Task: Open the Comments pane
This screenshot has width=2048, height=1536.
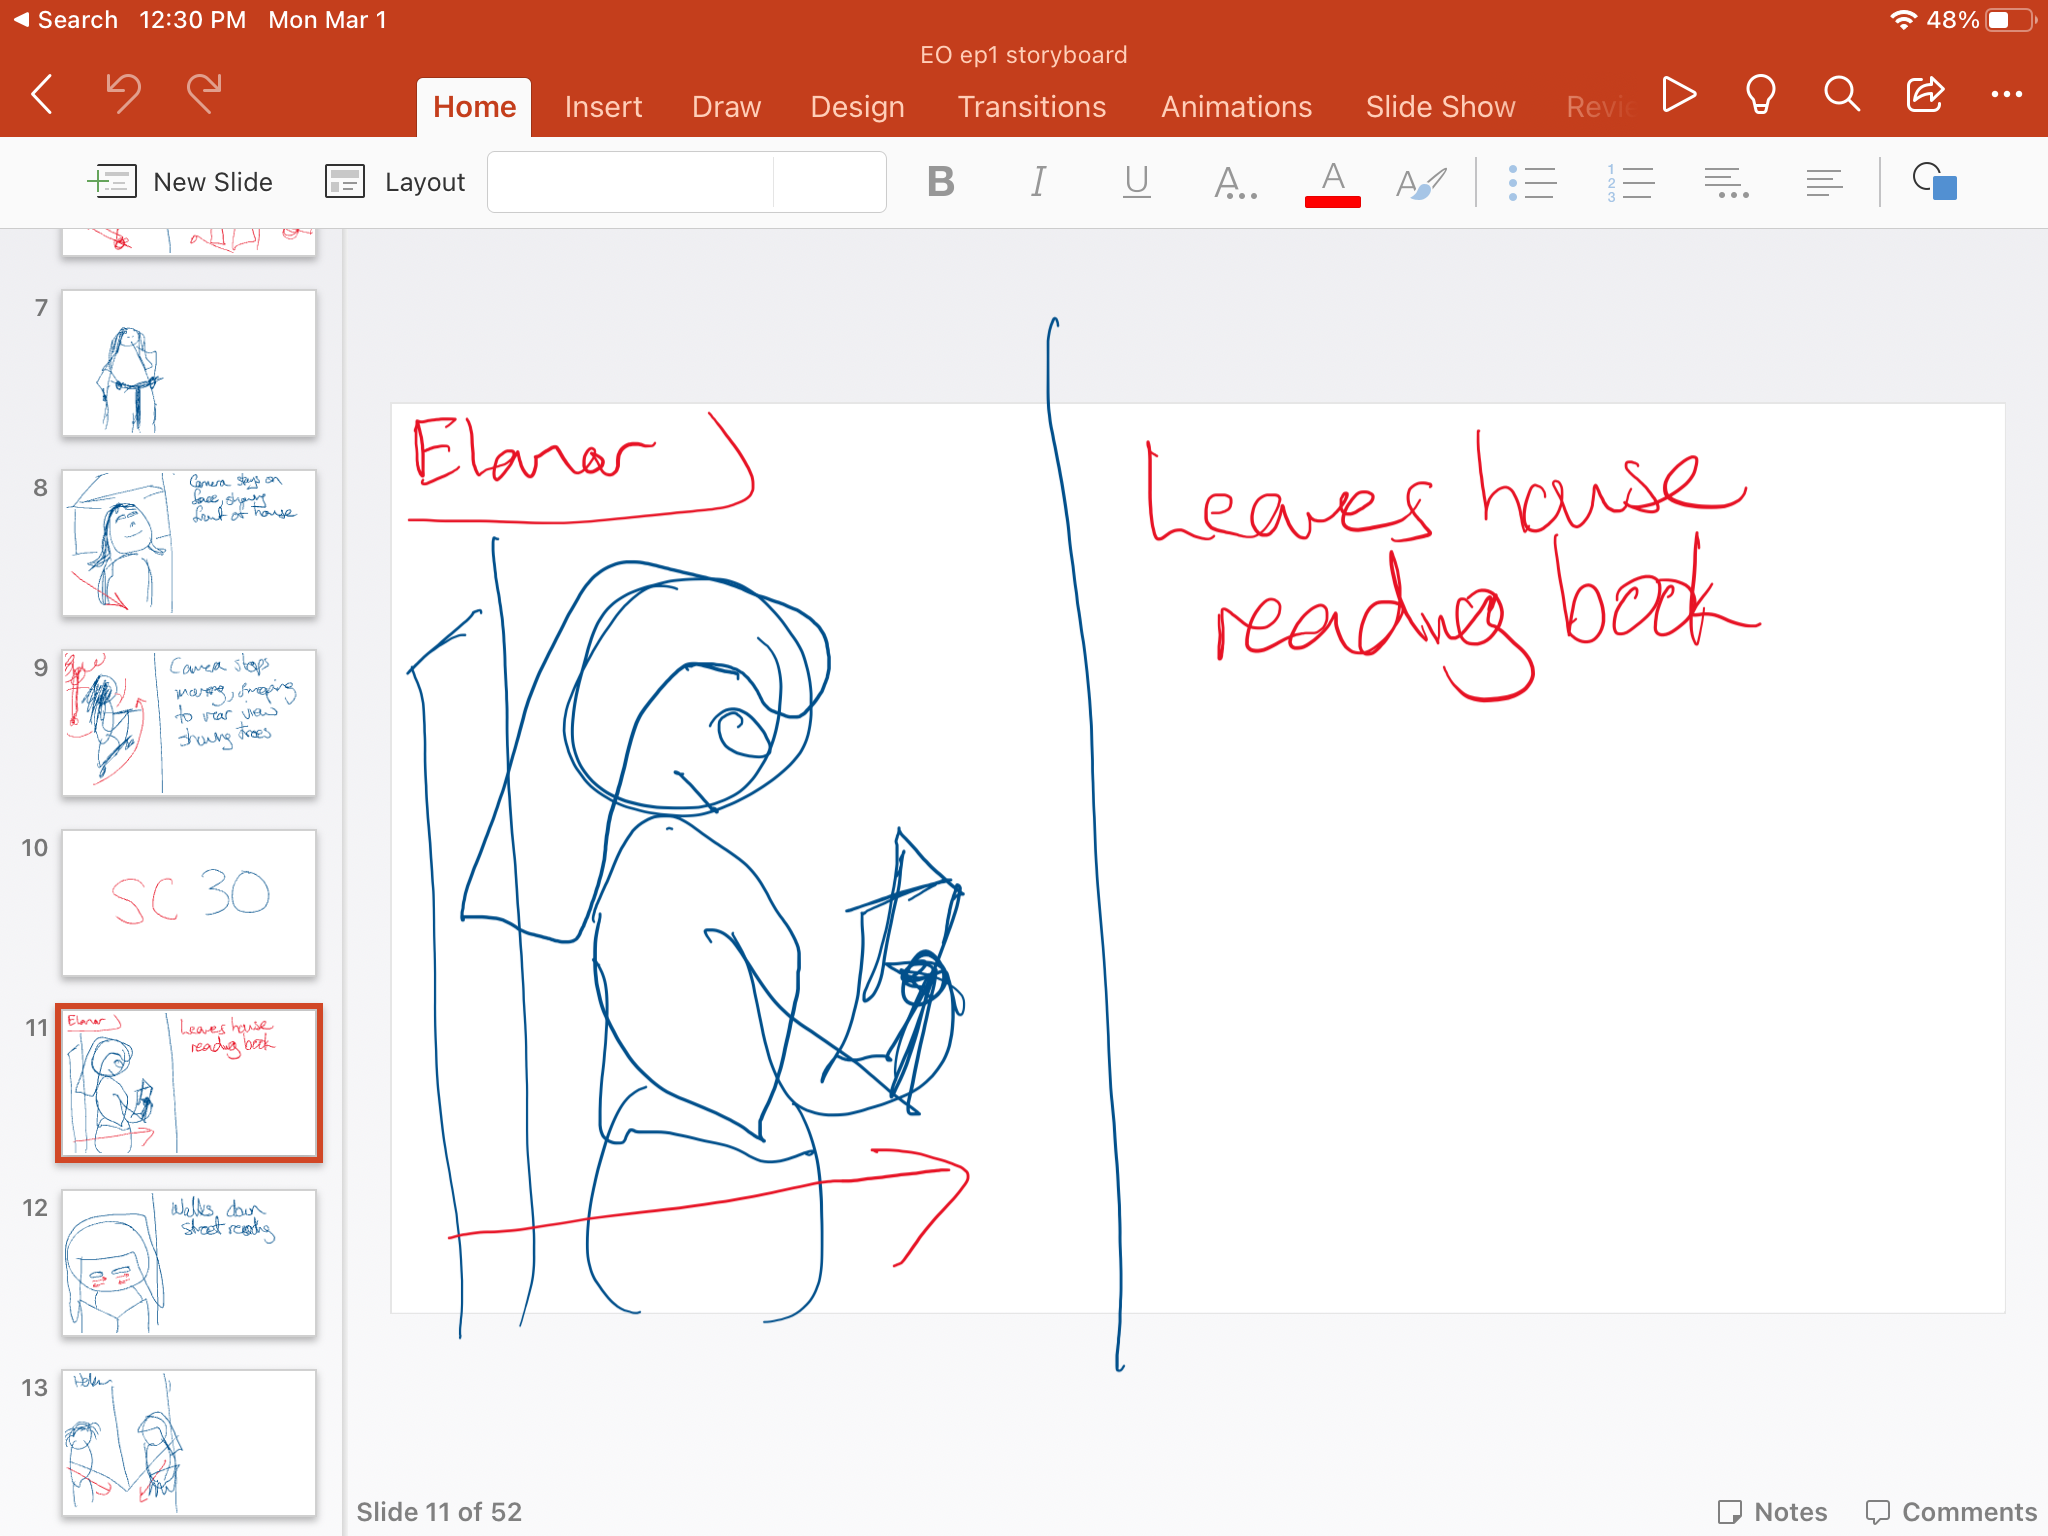Action: pos(1950,1511)
